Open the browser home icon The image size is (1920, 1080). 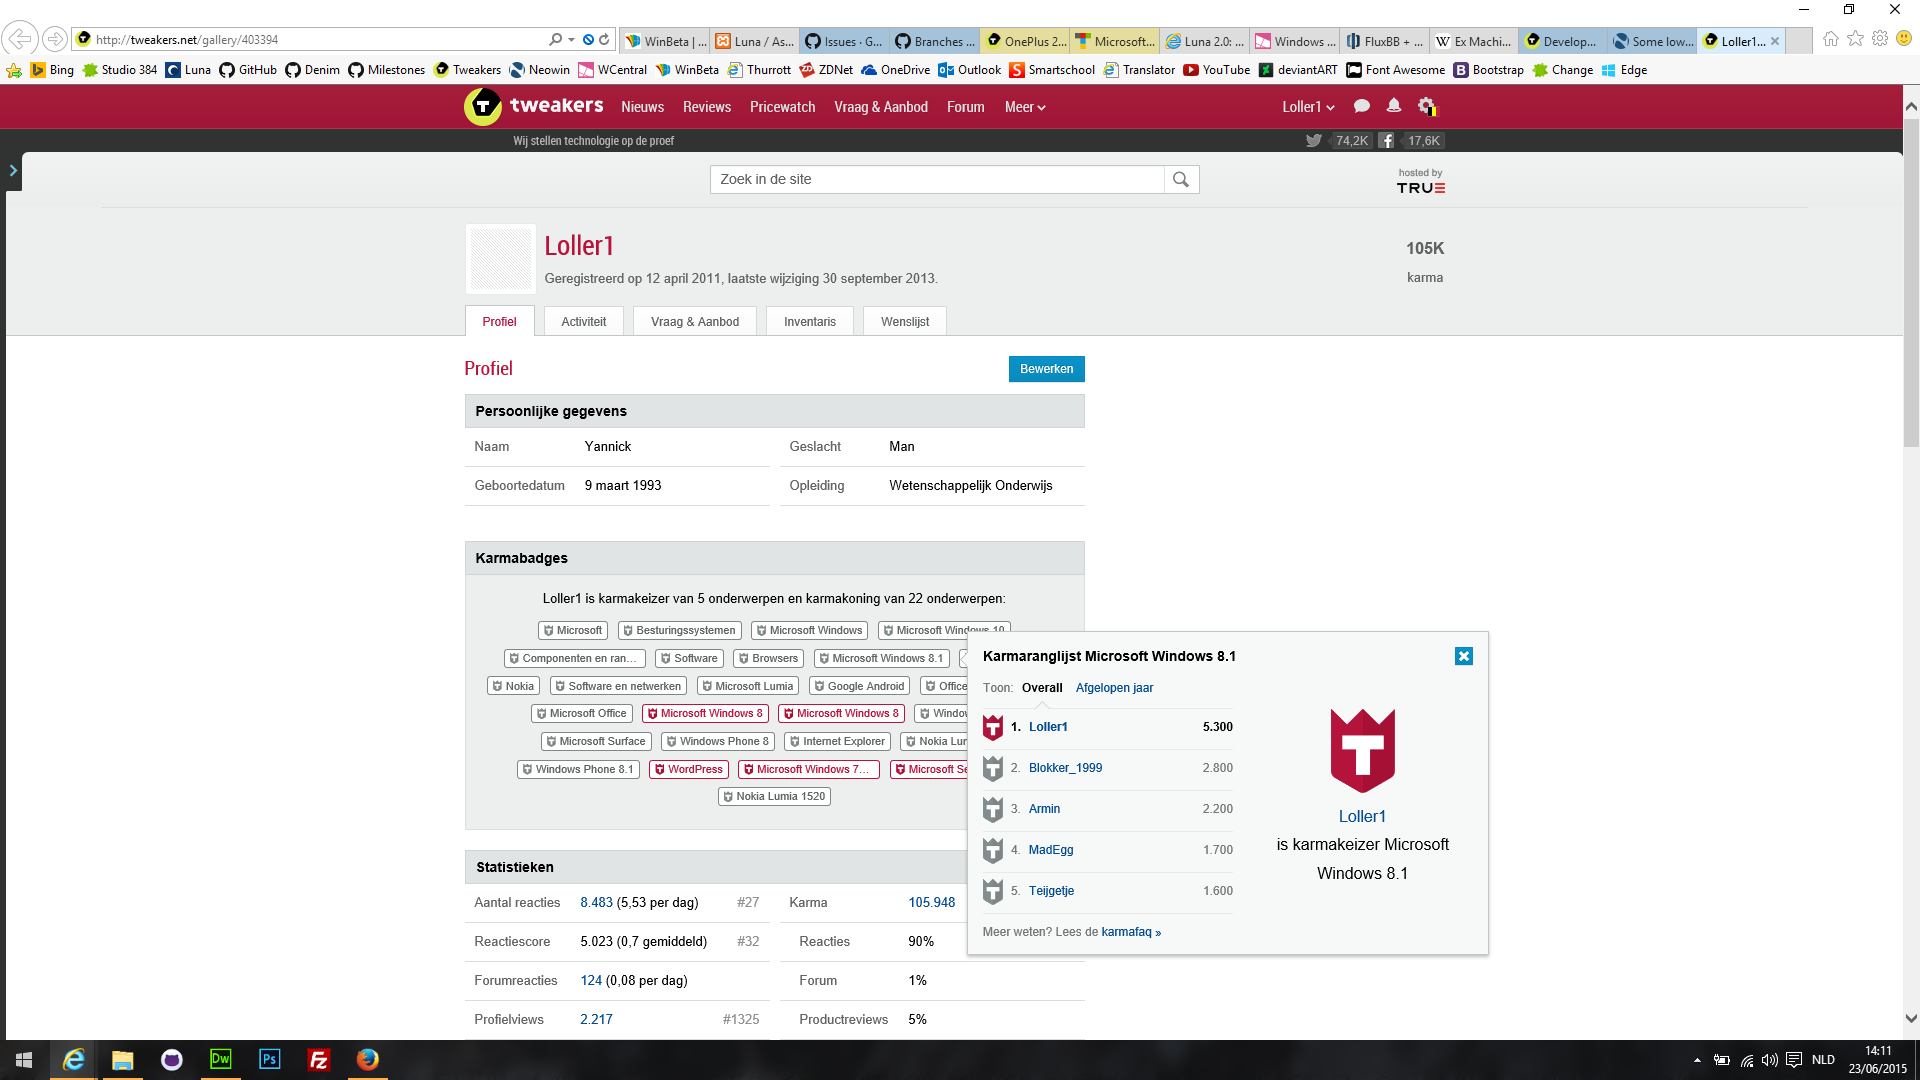tap(1830, 39)
